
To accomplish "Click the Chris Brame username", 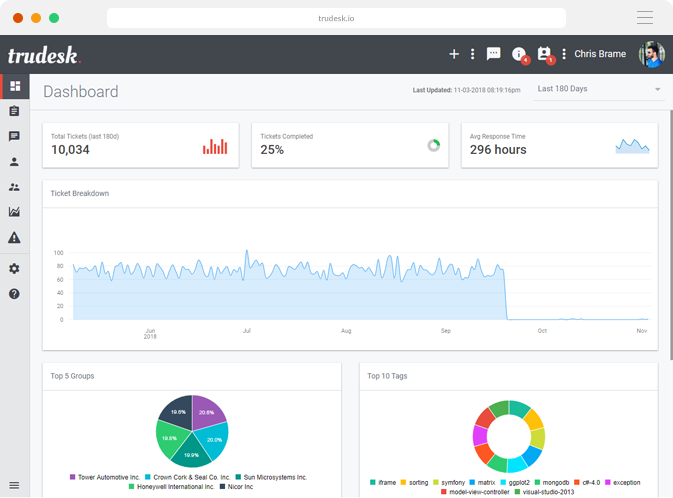I will coord(600,54).
